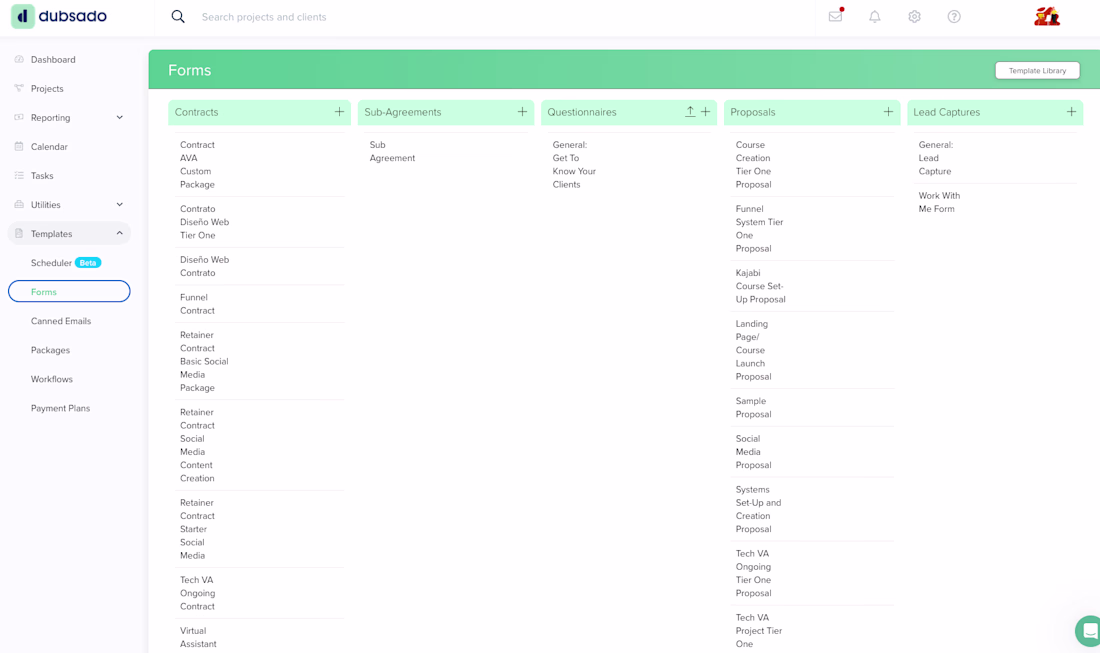
Task: Click the search magnifier icon
Action: pyautogui.click(x=178, y=16)
